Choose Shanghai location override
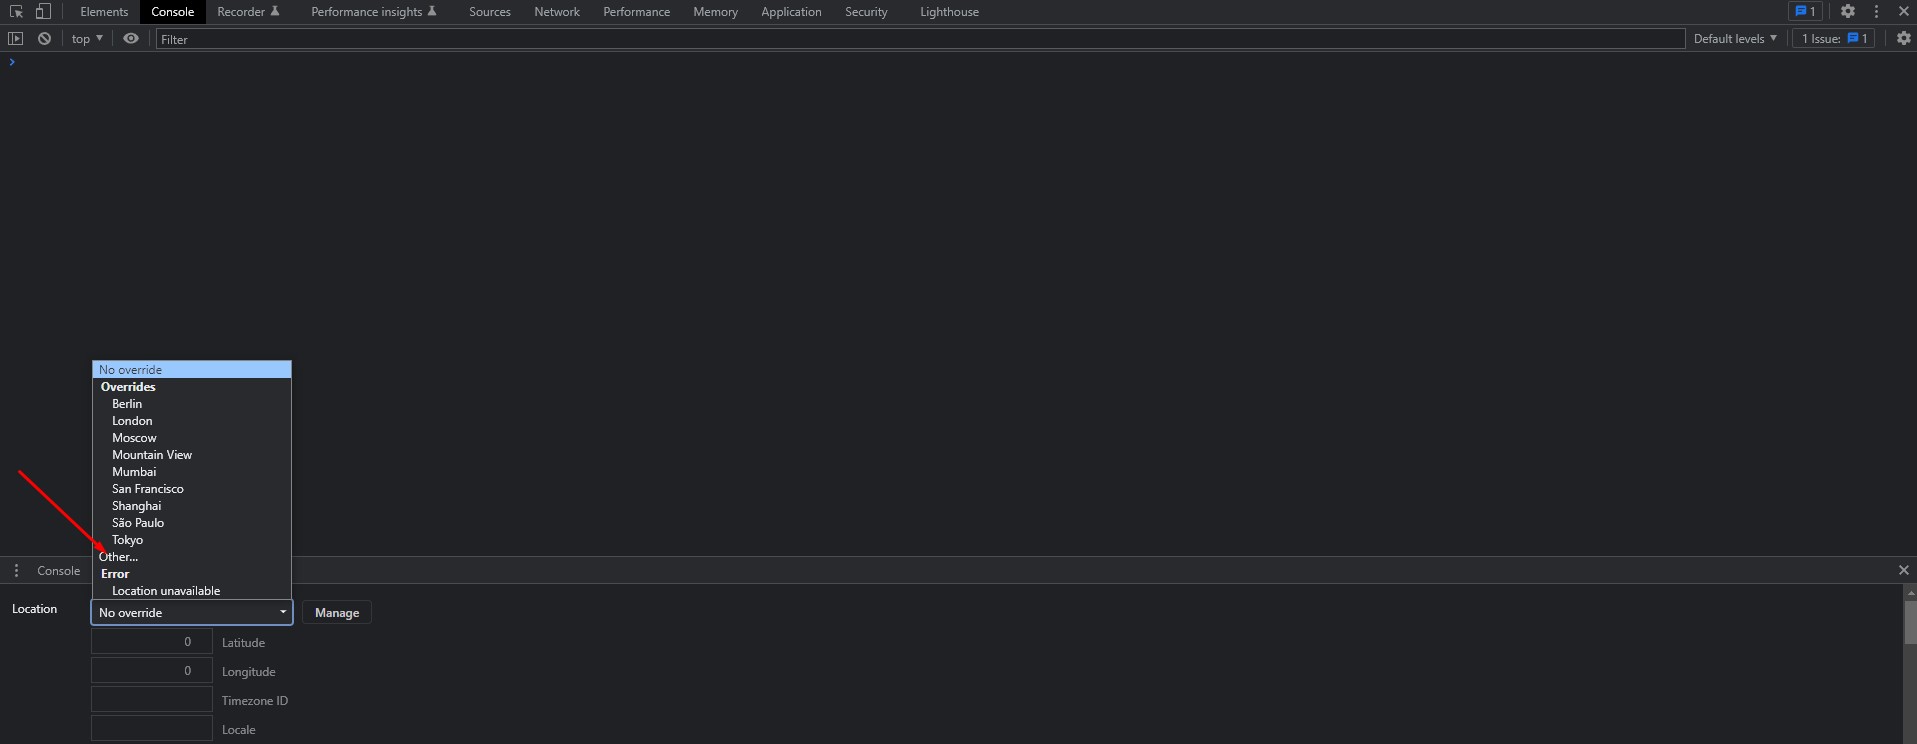The width and height of the screenshot is (1917, 744). [192, 506]
